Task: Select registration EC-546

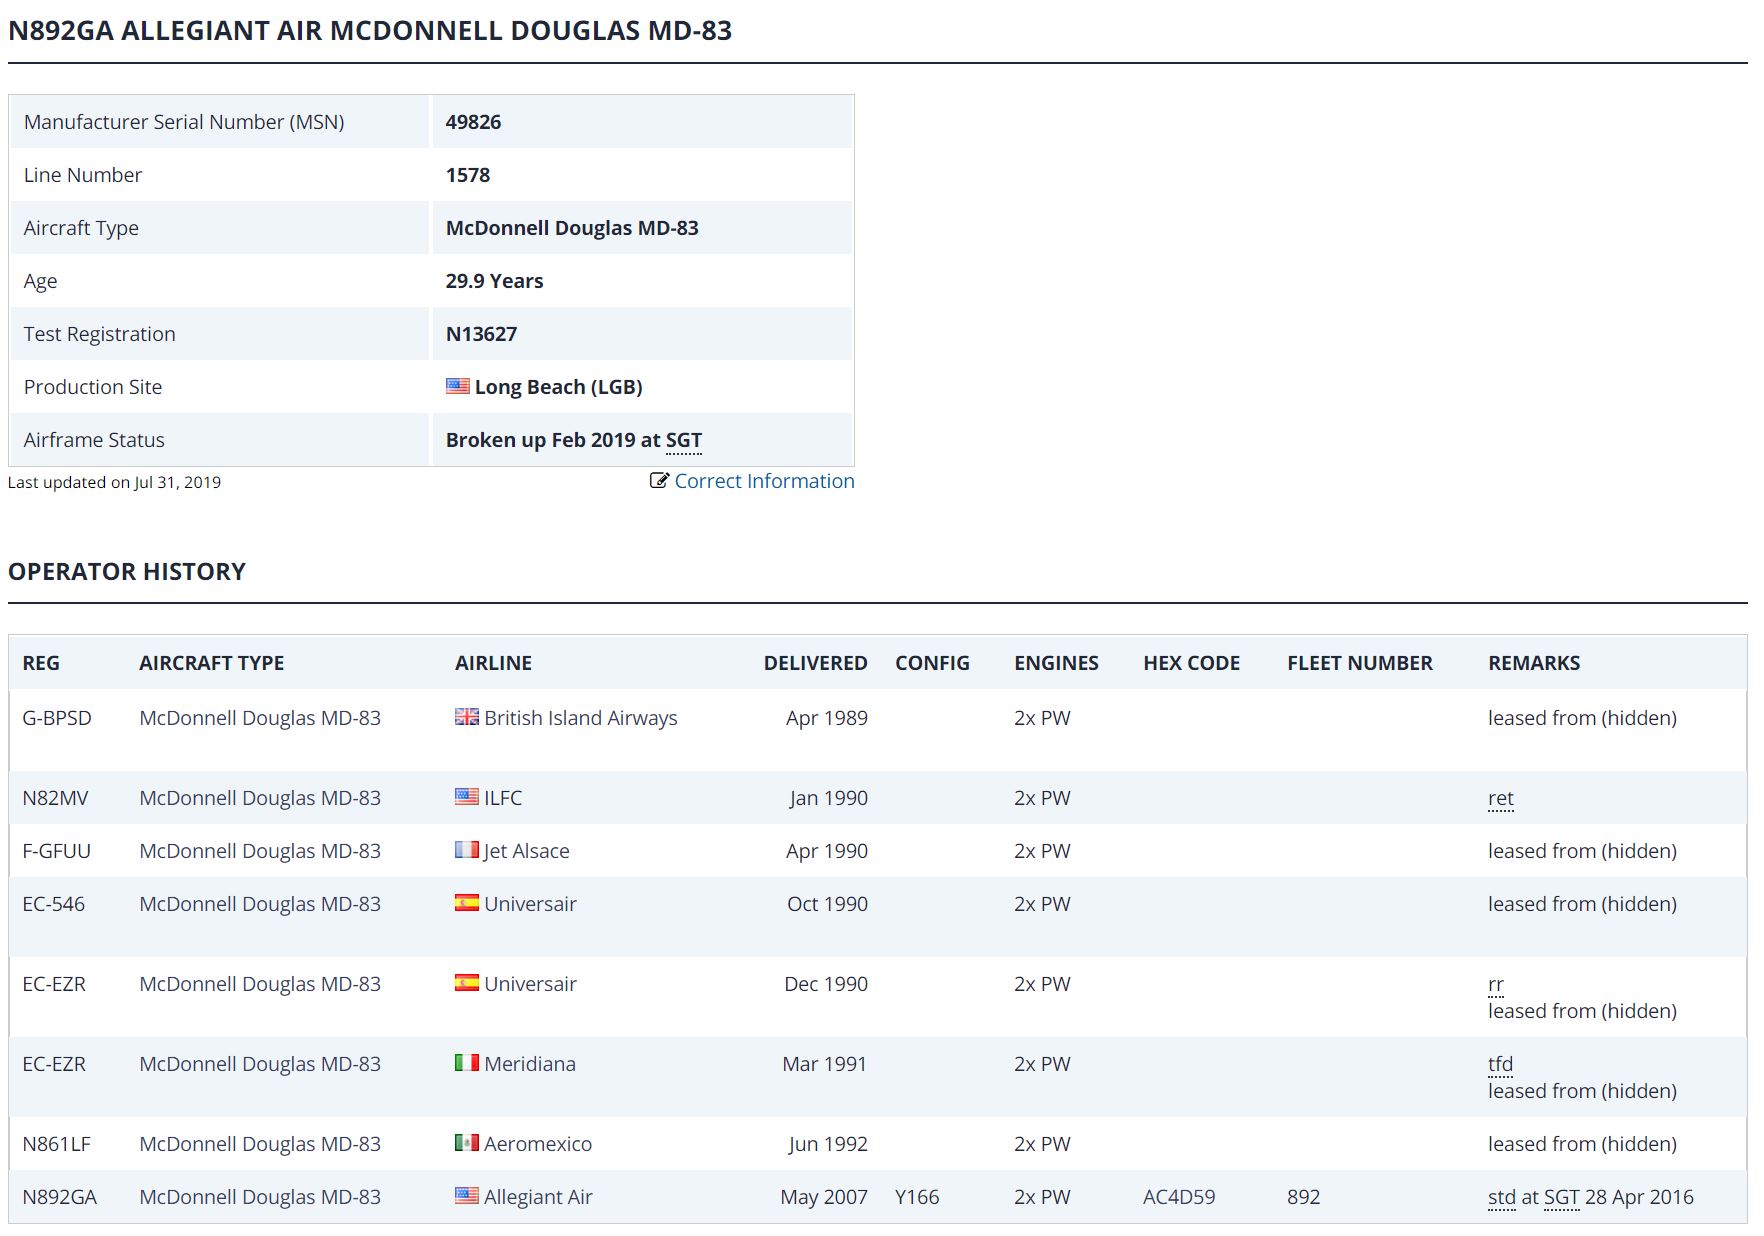Action: click(x=53, y=904)
